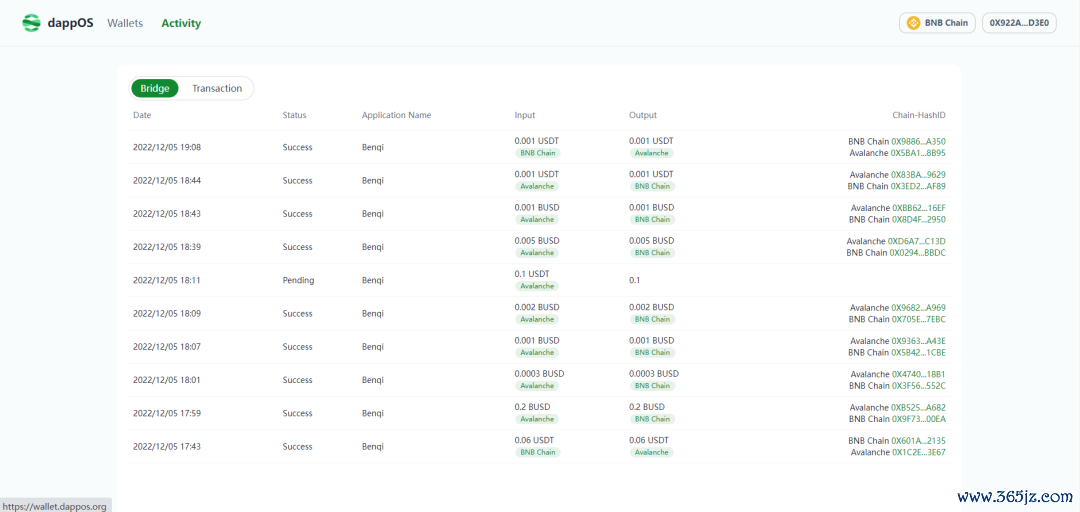1080x512 pixels.
Task: Click the Date column header
Action: click(142, 115)
